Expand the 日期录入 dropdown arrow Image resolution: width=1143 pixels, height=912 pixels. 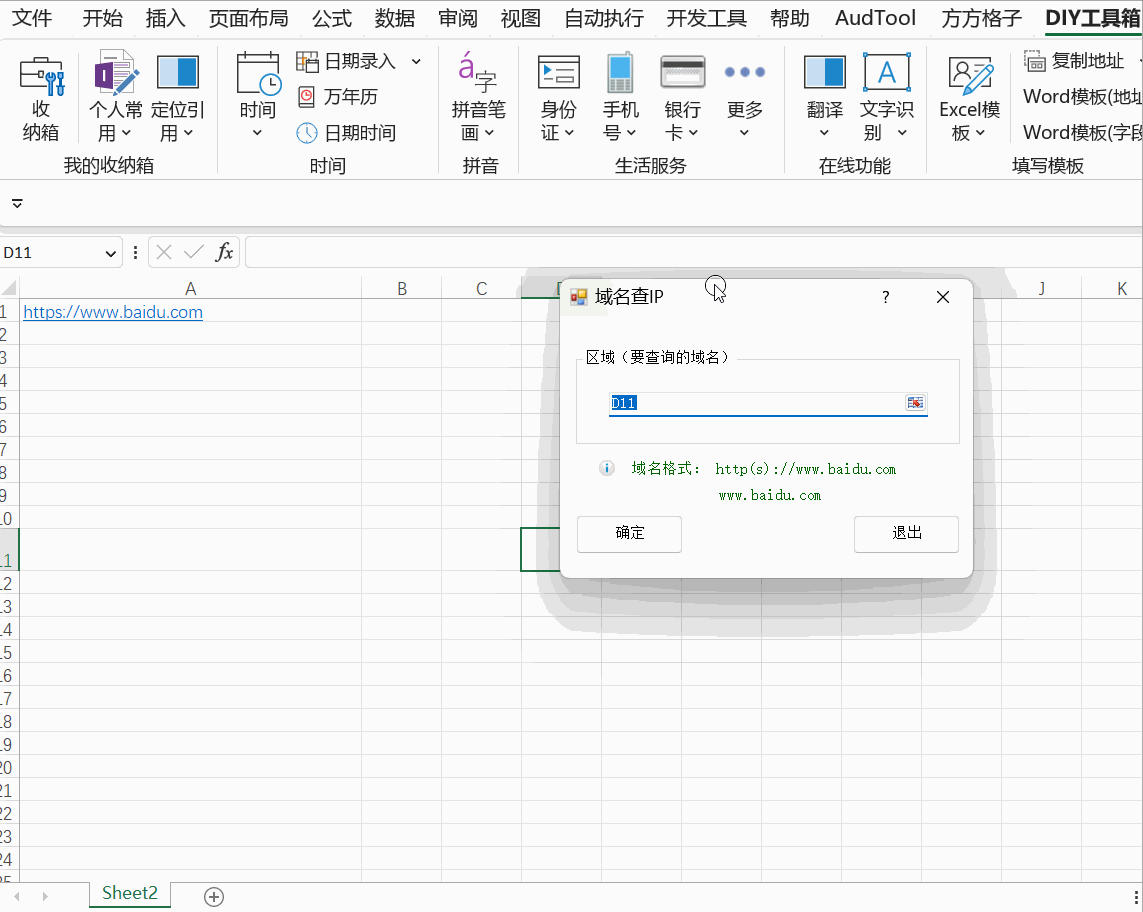(x=416, y=61)
